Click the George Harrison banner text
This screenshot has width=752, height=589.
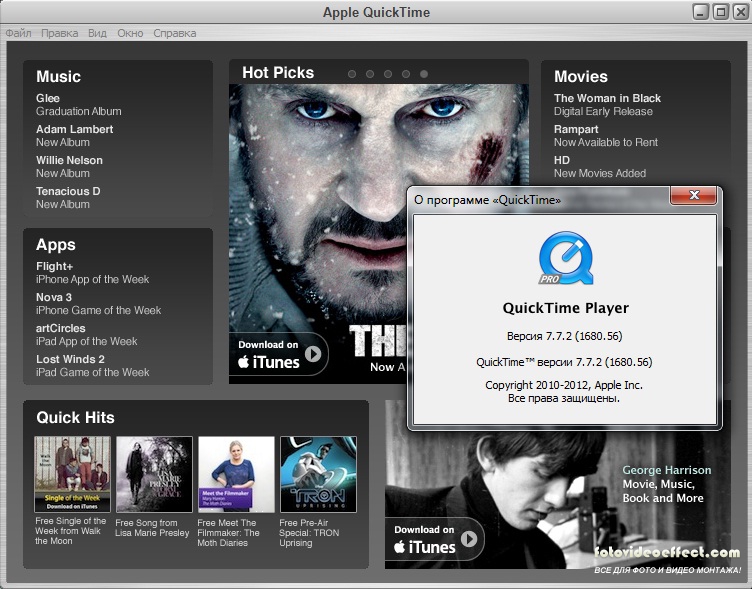(x=667, y=484)
